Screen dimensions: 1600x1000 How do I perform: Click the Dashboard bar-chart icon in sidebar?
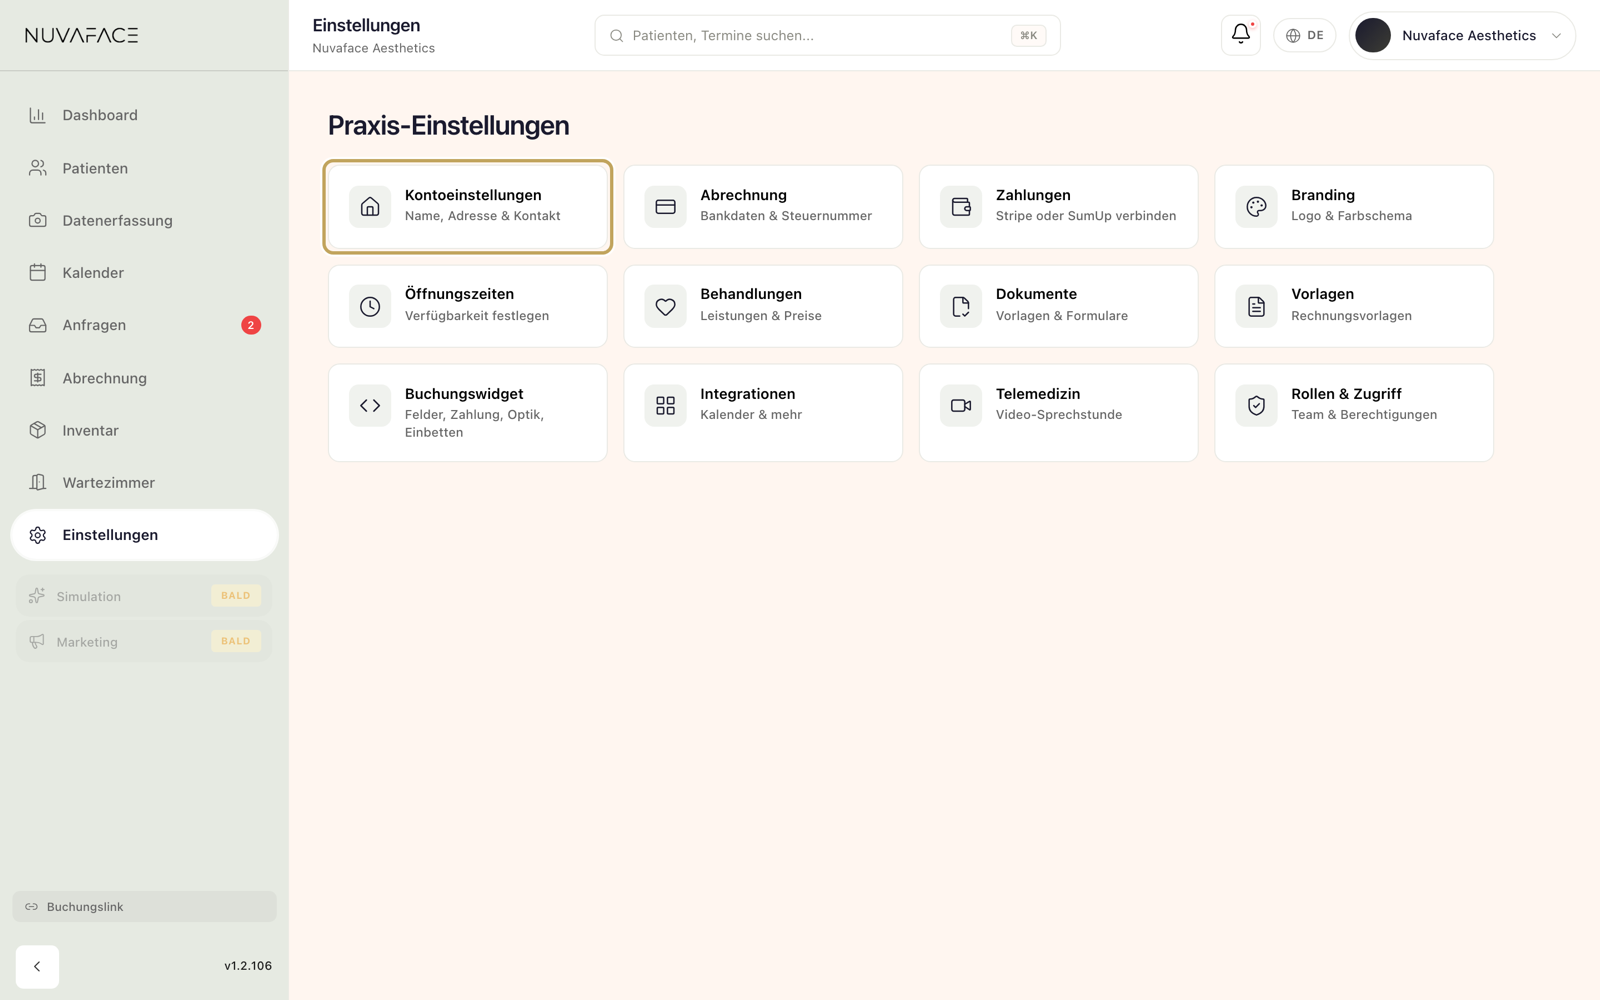[x=38, y=115]
